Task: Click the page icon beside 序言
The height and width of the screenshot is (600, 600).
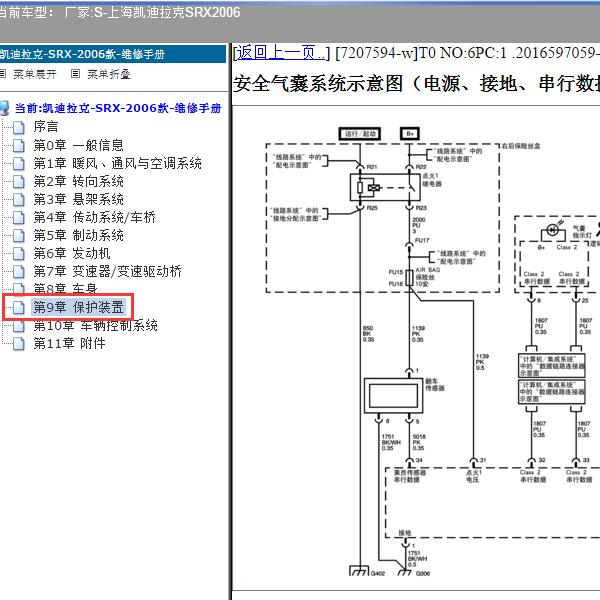Action: coord(18,127)
